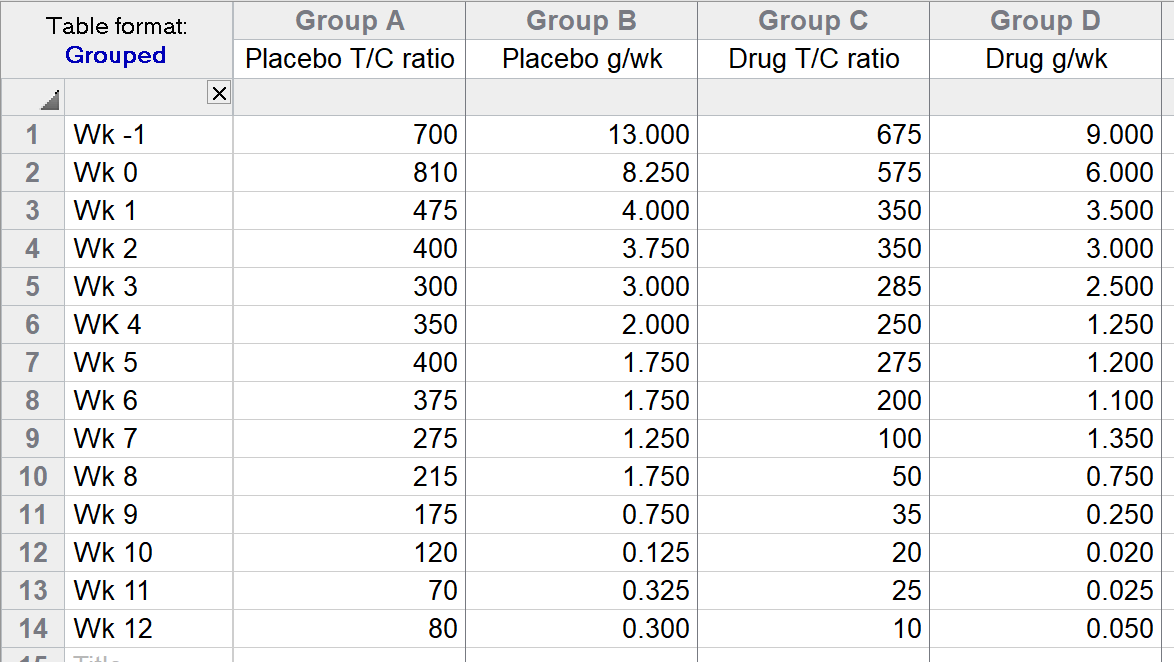Select the Group D column header
Viewport: 1174px width, 662px height.
pos(1046,21)
